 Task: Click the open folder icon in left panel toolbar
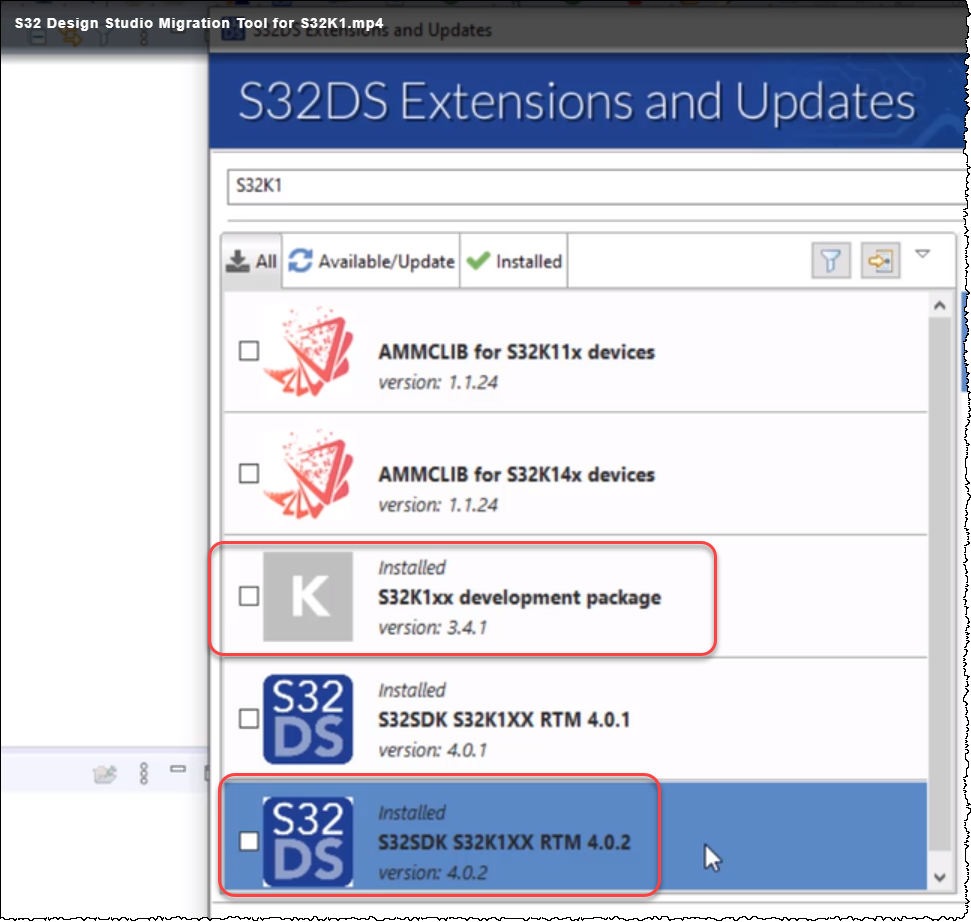point(105,774)
